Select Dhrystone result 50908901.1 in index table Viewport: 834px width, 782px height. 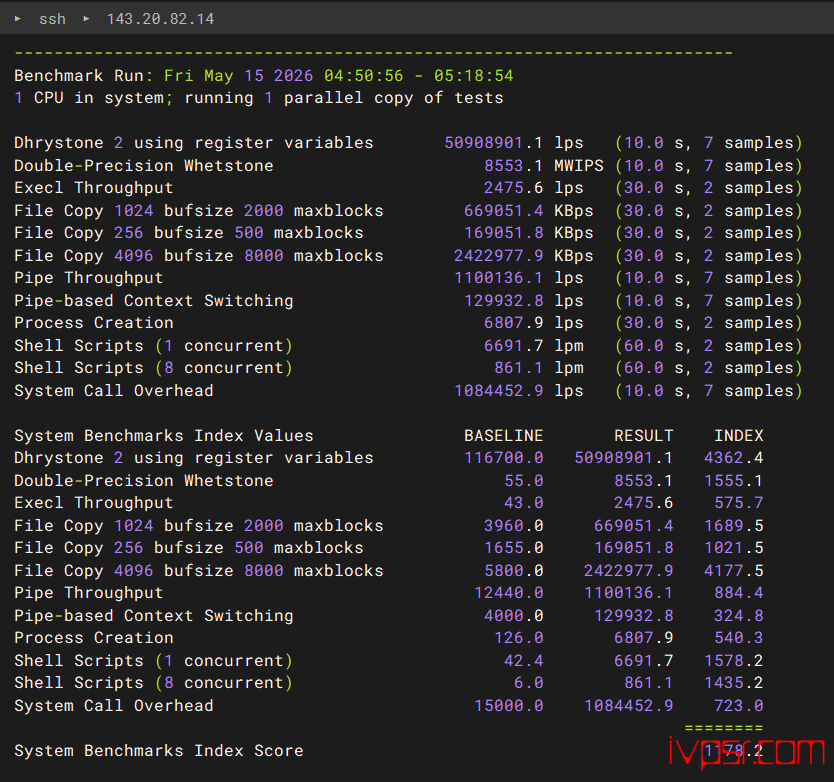[623, 458]
